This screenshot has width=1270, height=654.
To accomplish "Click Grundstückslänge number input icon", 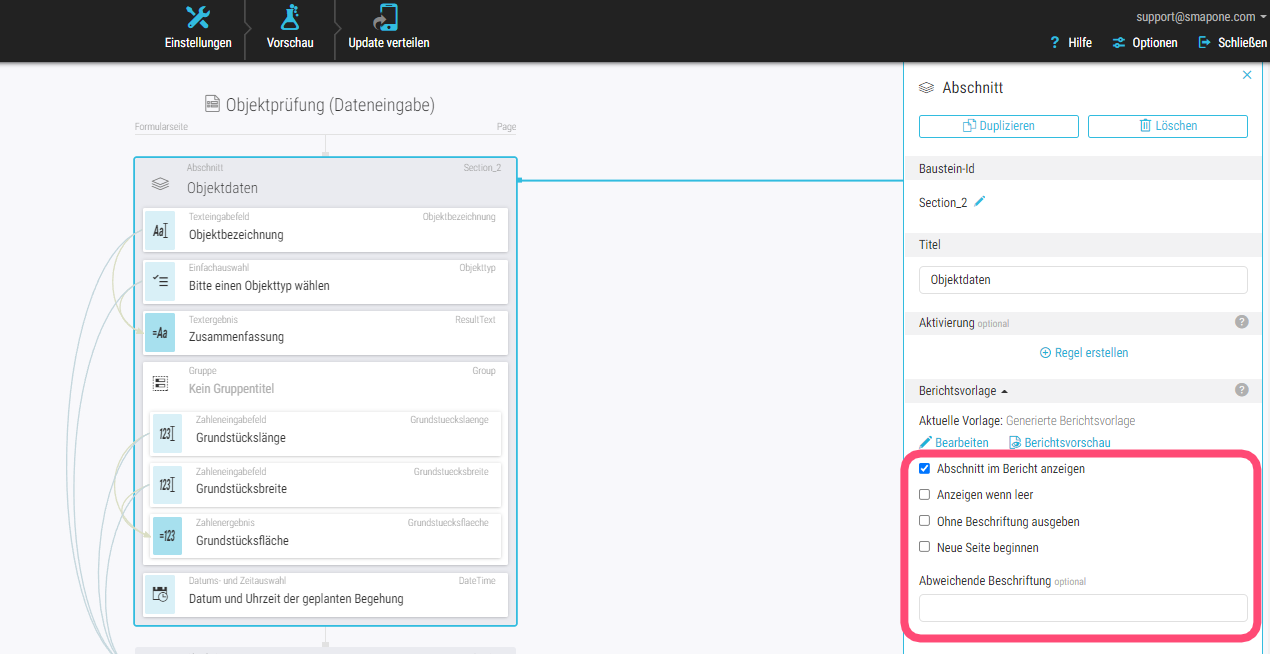I will [x=167, y=433].
